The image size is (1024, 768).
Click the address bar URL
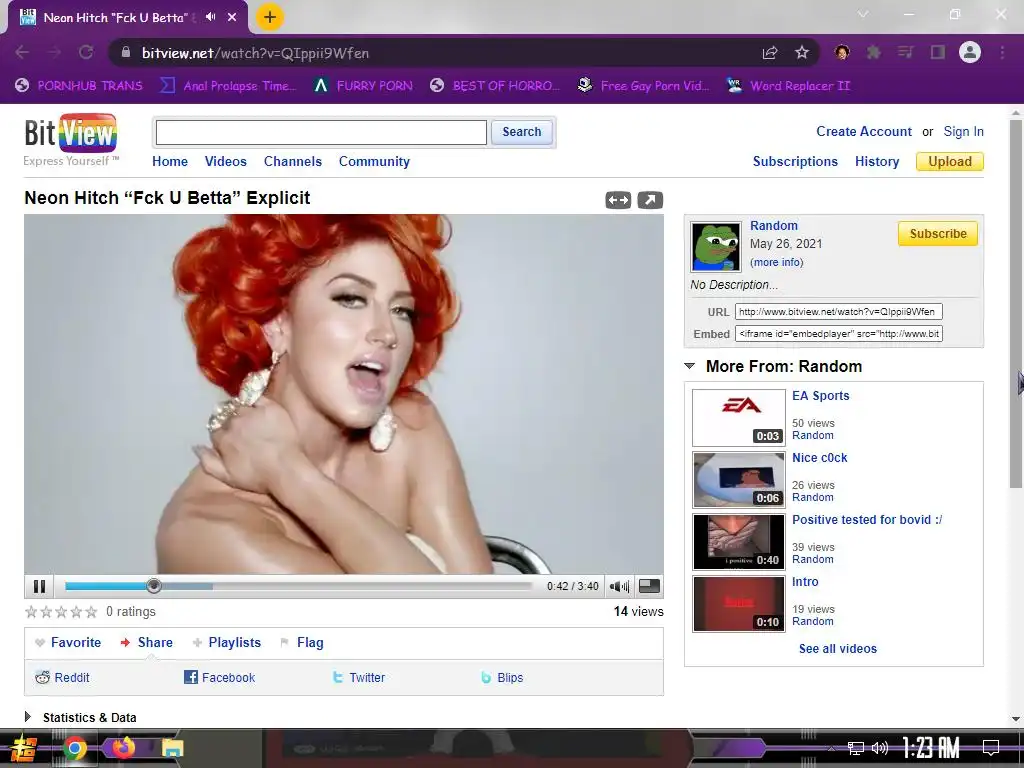[255, 53]
